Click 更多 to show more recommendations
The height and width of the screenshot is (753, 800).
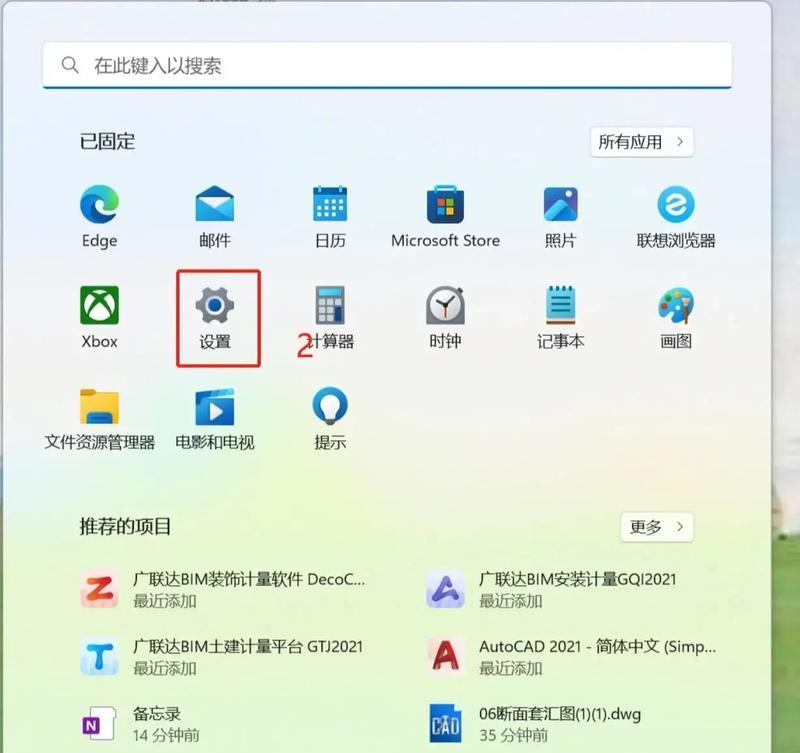[657, 526]
